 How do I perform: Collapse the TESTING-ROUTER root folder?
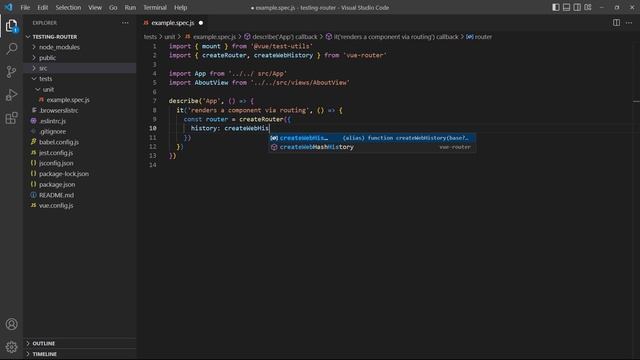pos(80,37)
